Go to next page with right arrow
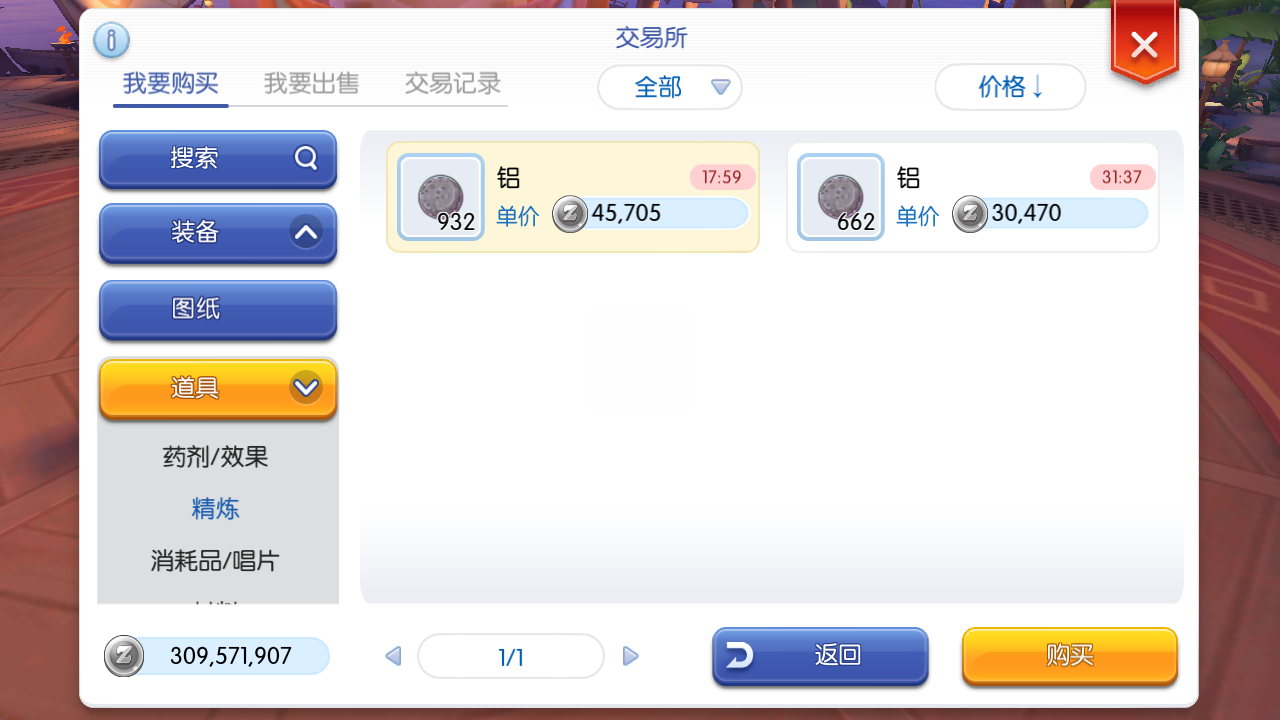This screenshot has width=1280, height=720. tap(630, 656)
